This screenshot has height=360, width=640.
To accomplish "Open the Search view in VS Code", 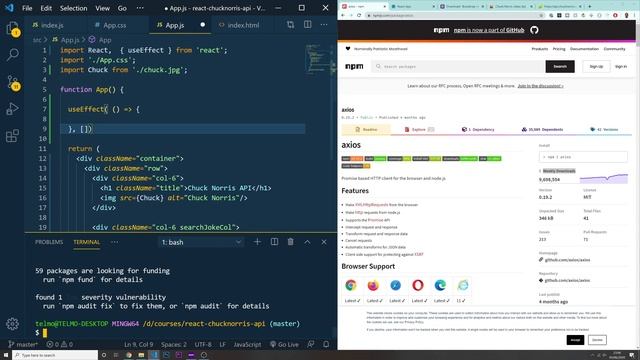I will tap(12, 54).
